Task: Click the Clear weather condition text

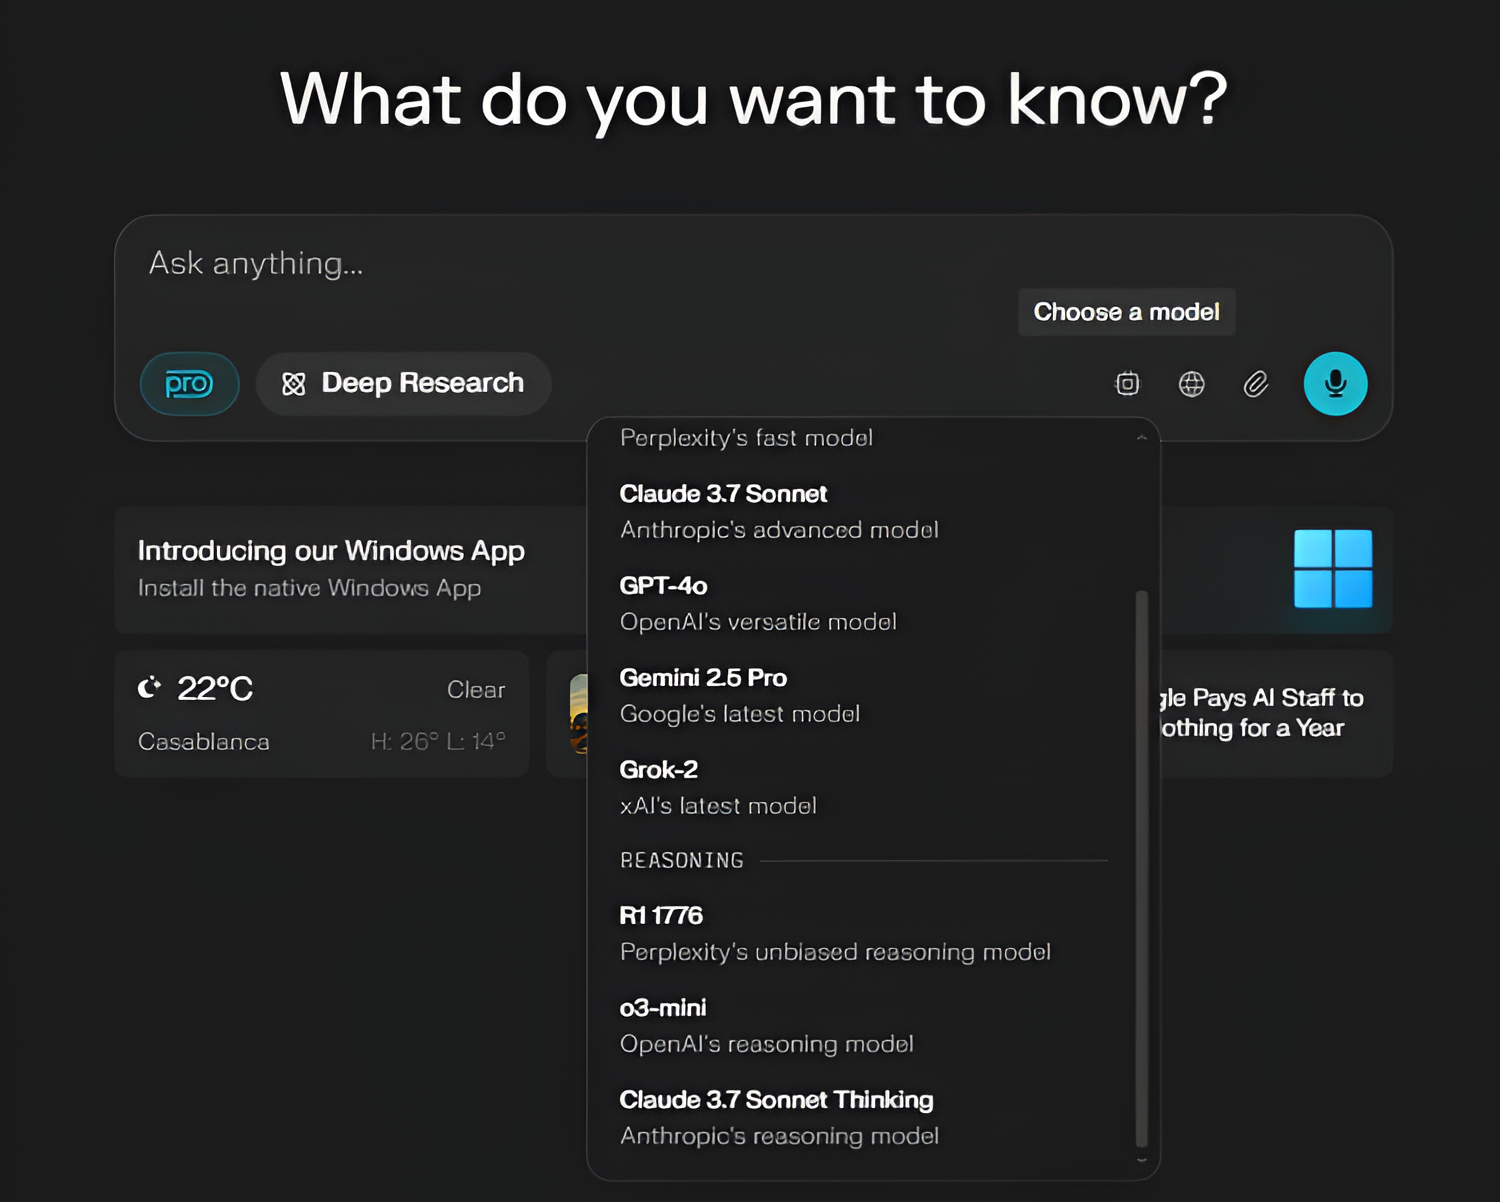Action: pos(476,690)
